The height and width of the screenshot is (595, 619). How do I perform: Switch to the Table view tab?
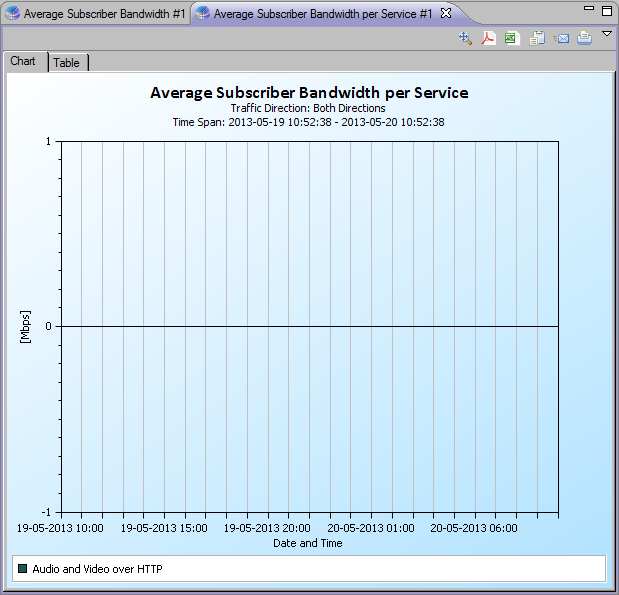click(x=66, y=63)
